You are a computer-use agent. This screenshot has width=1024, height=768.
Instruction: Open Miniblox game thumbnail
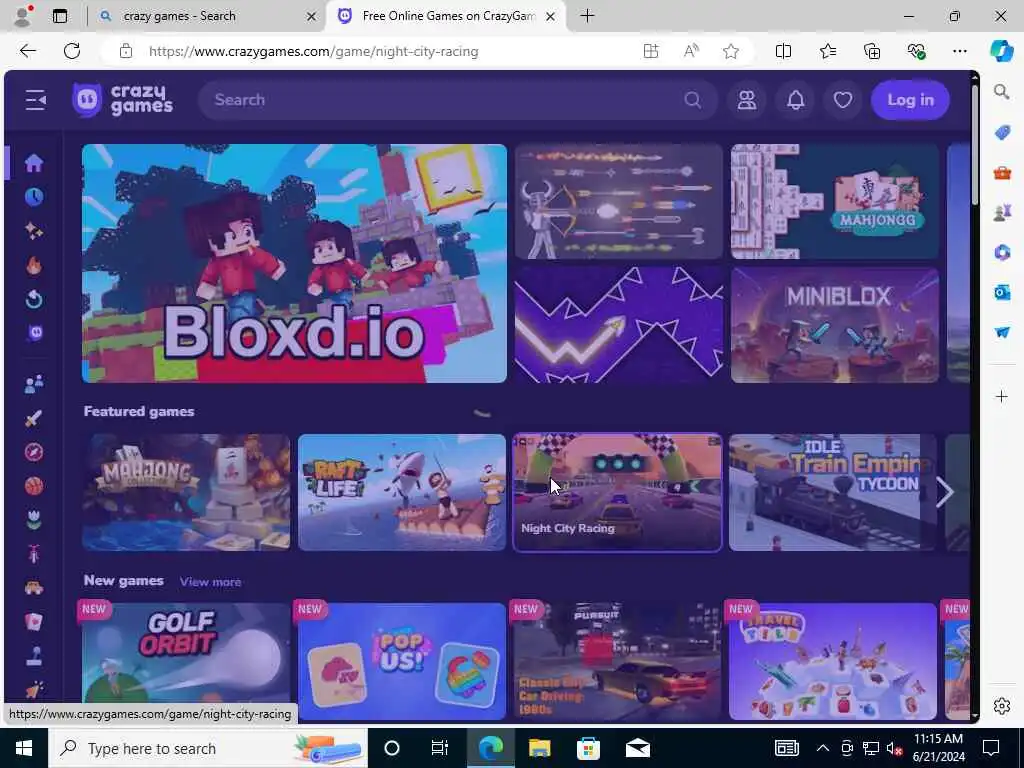point(835,325)
